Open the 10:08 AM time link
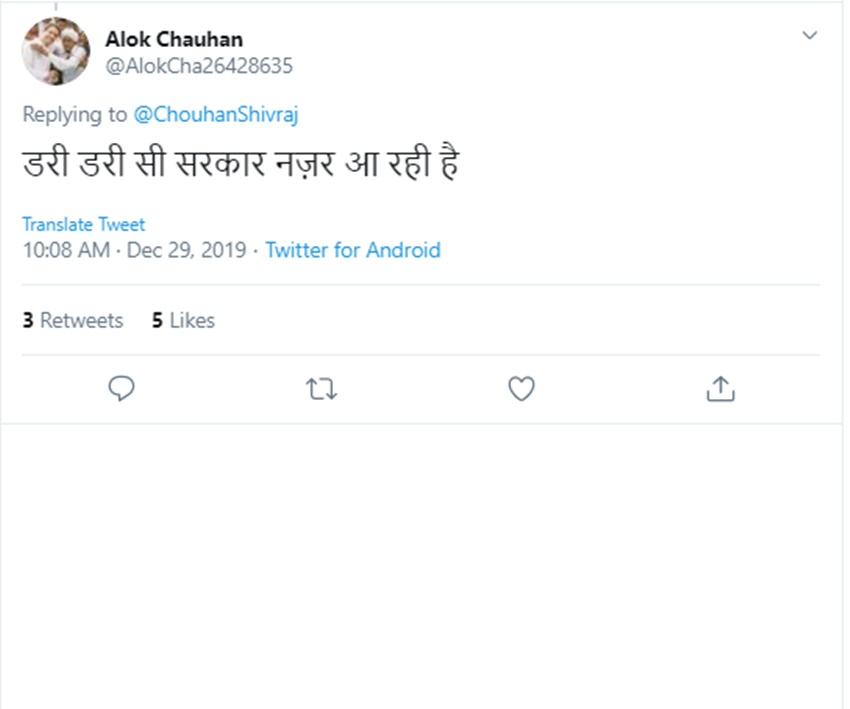Screen dimensions: 850x709 click(x=66, y=250)
